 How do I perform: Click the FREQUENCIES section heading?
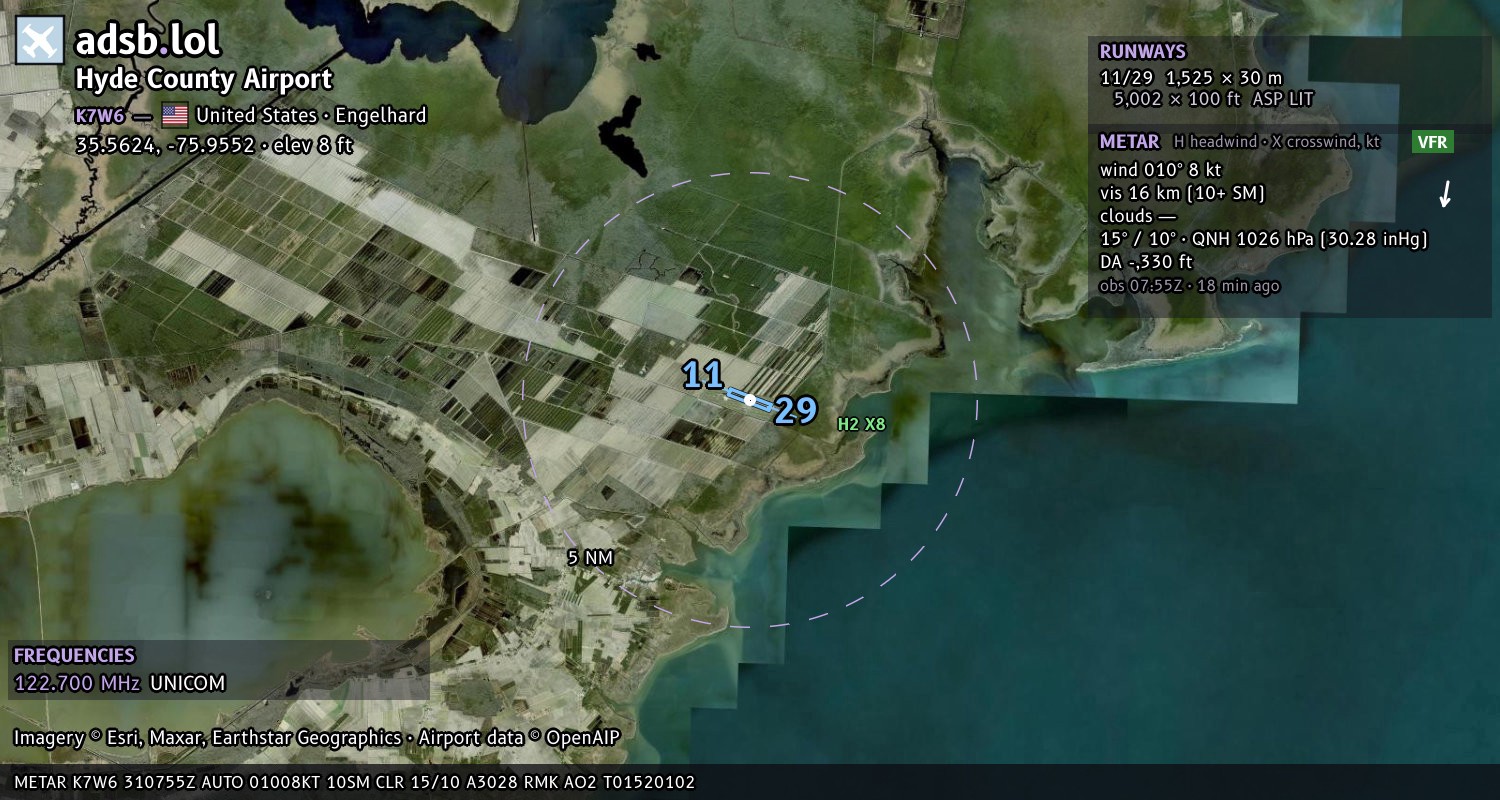pos(74,656)
